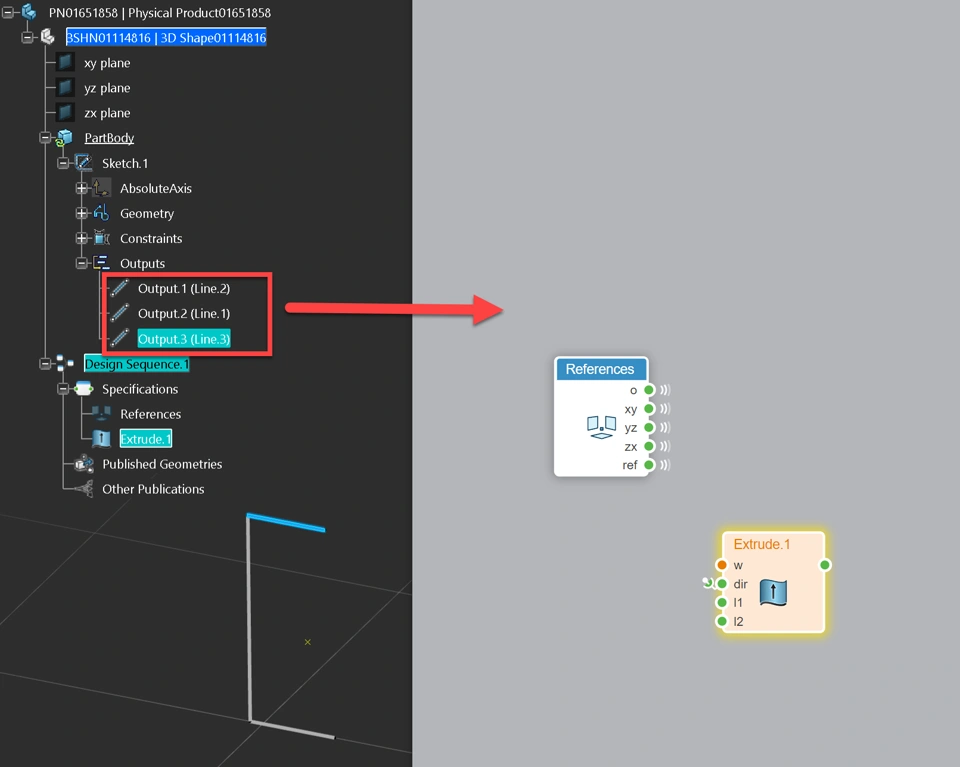This screenshot has height=767, width=960.
Task: Click the xy output port on References
Action: coord(649,408)
